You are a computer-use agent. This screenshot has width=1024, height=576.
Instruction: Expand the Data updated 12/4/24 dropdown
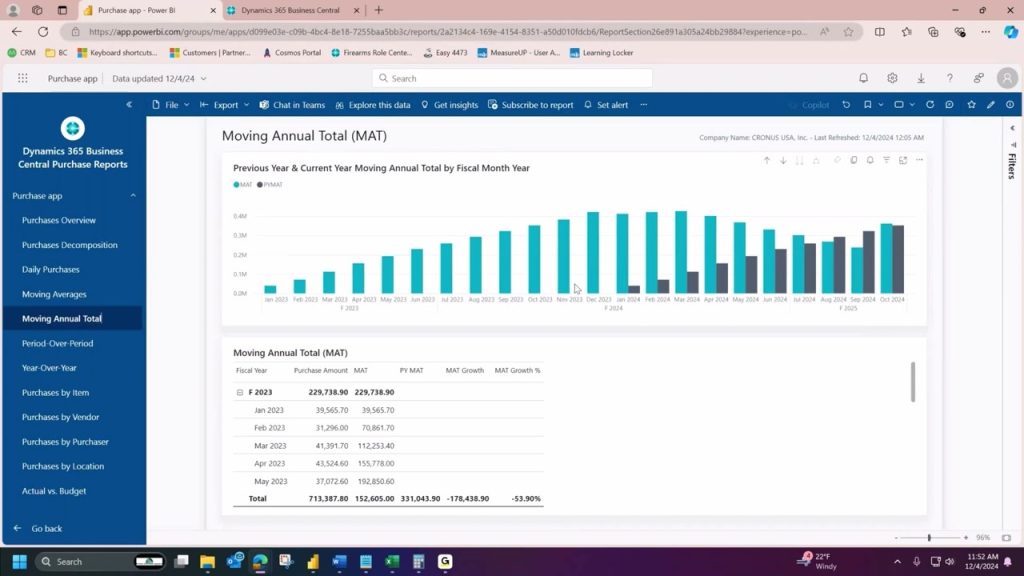(159, 78)
